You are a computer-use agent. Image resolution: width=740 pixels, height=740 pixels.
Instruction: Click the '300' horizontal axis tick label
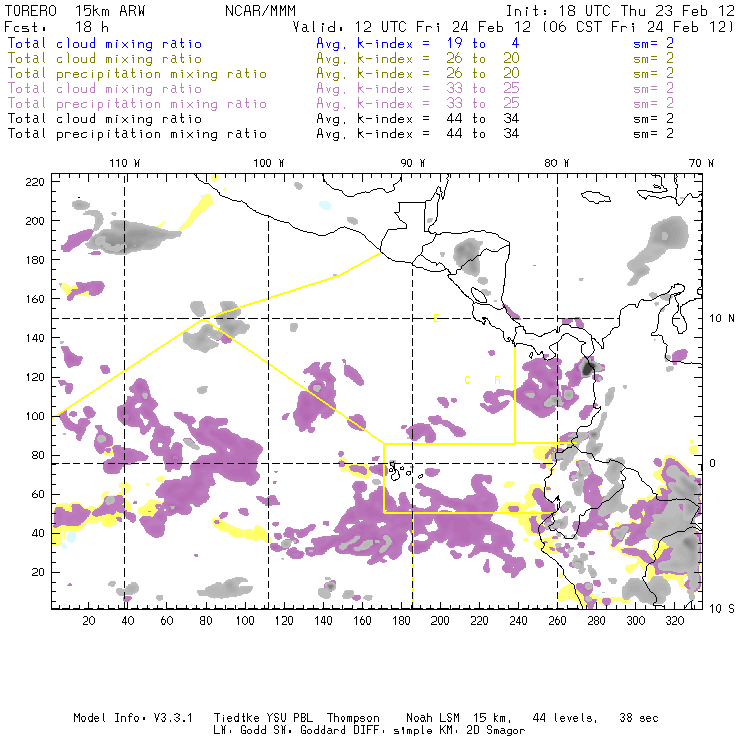636,621
